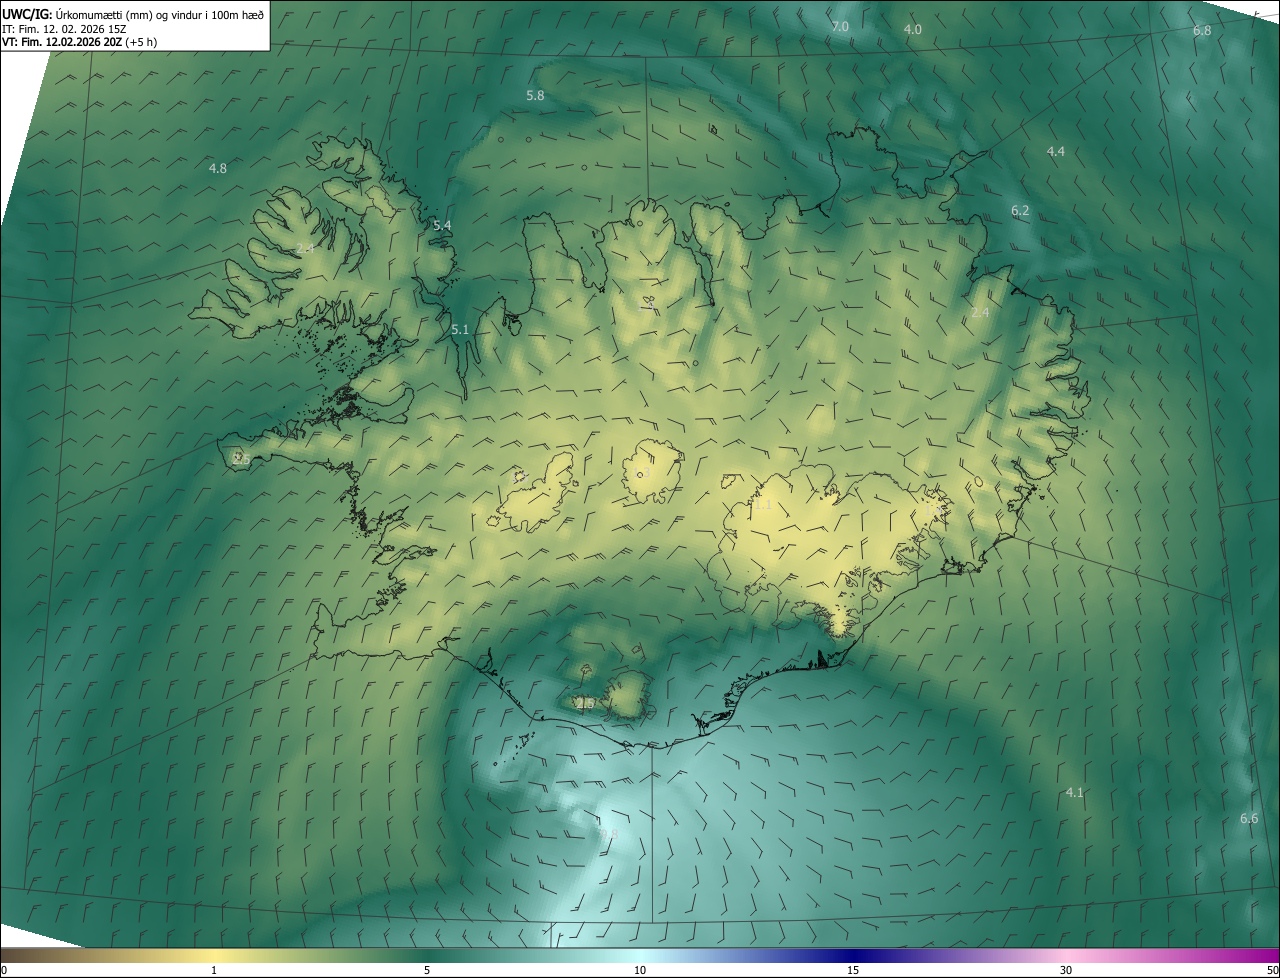
Task: Select the 9.8 maximum value label offshore
Action: point(609,834)
